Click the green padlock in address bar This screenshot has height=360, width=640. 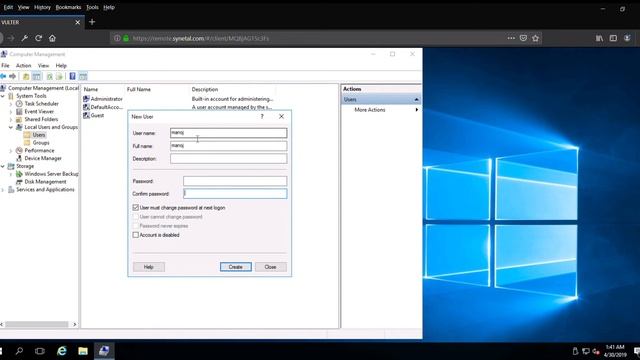click(x=126, y=38)
